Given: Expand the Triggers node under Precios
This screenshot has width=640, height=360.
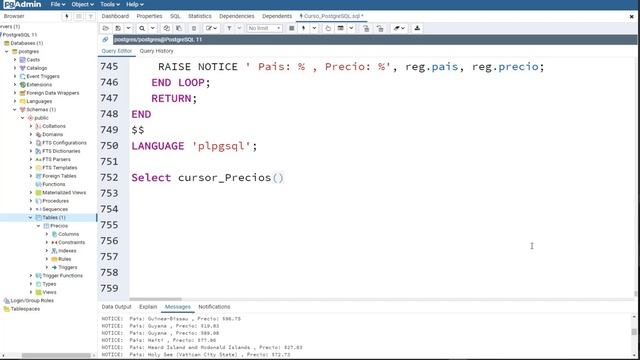Looking at the screenshot, I should pos(47,267).
